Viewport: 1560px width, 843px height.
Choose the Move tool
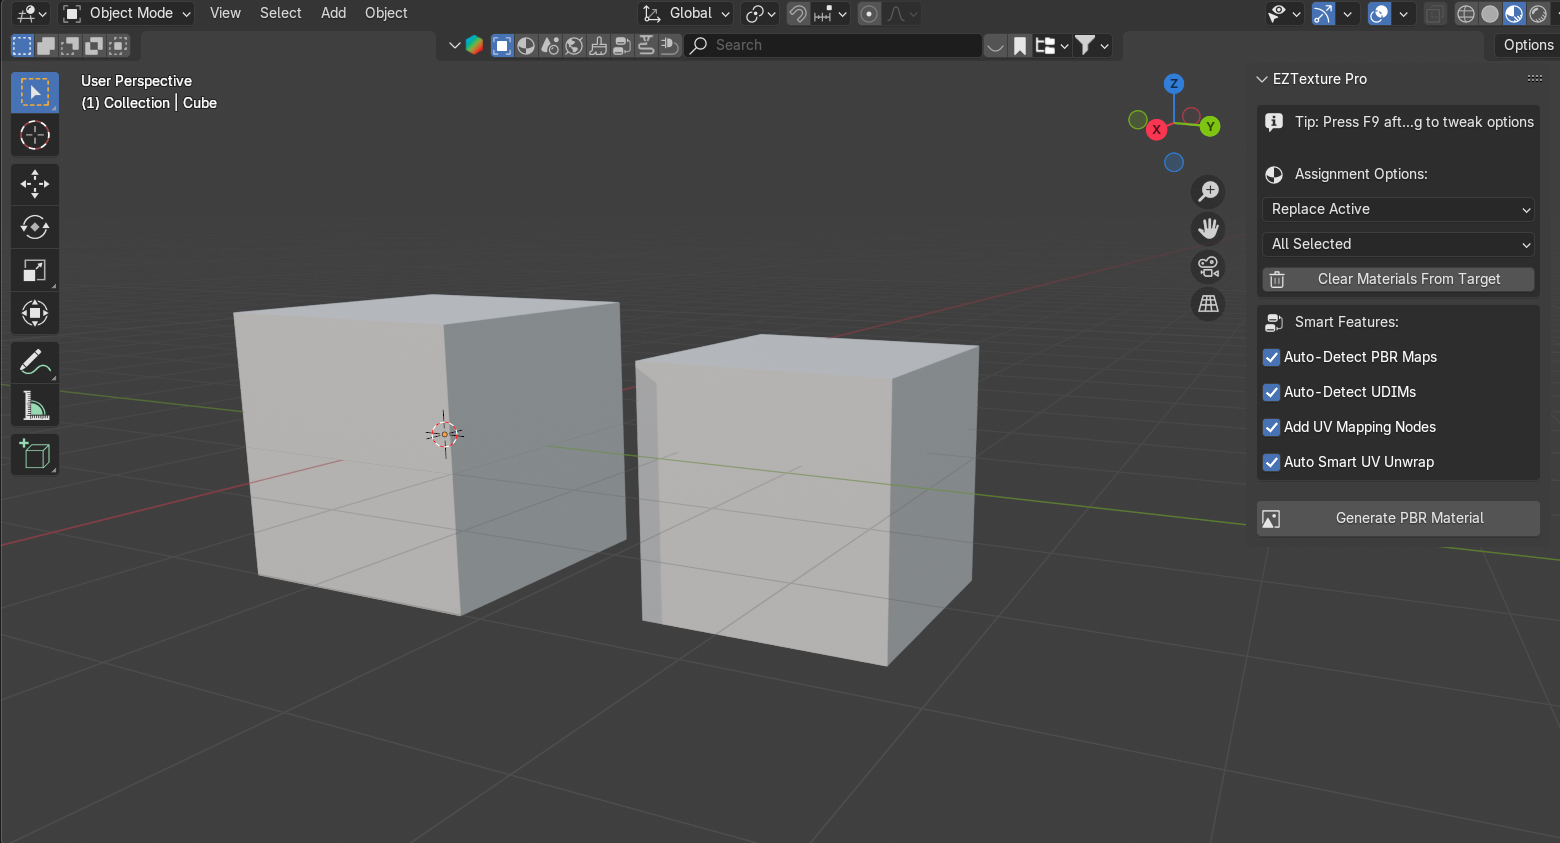[x=35, y=184]
